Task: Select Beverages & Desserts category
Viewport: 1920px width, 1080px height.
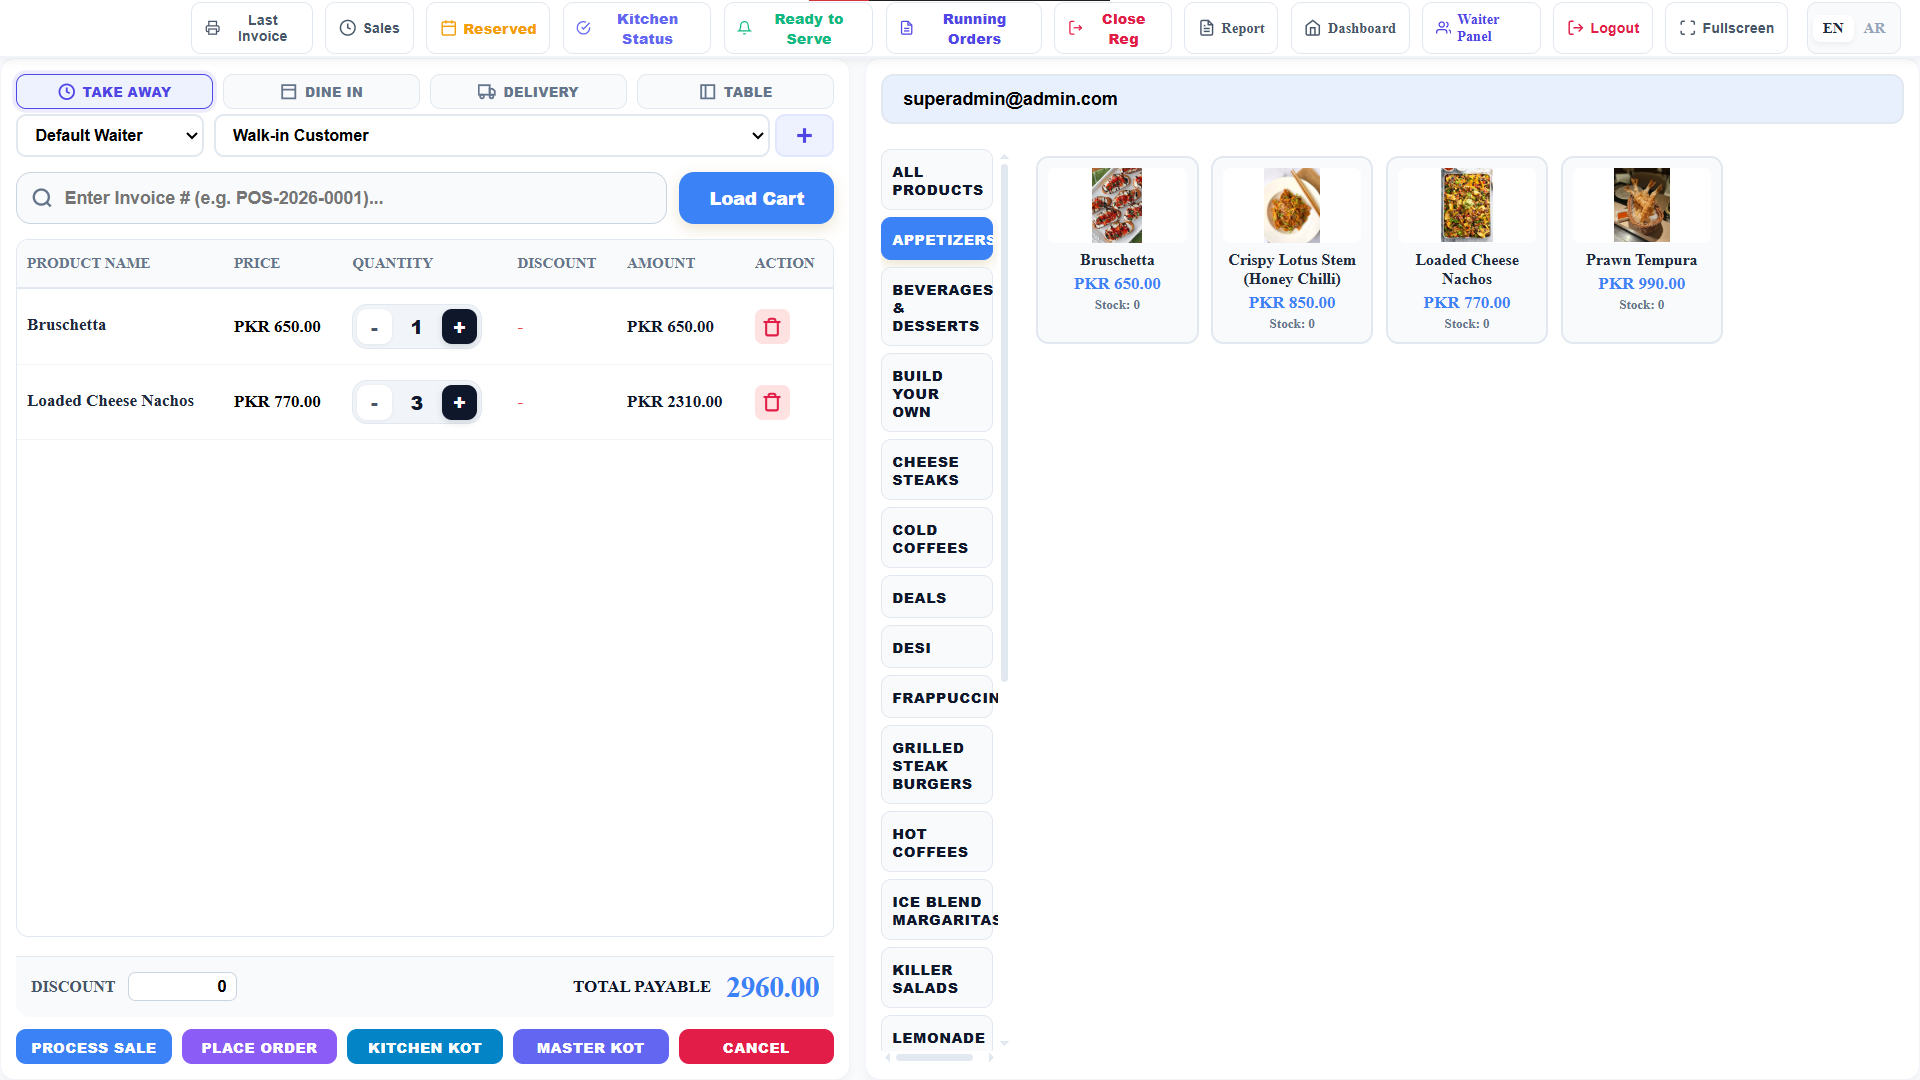Action: coord(937,307)
